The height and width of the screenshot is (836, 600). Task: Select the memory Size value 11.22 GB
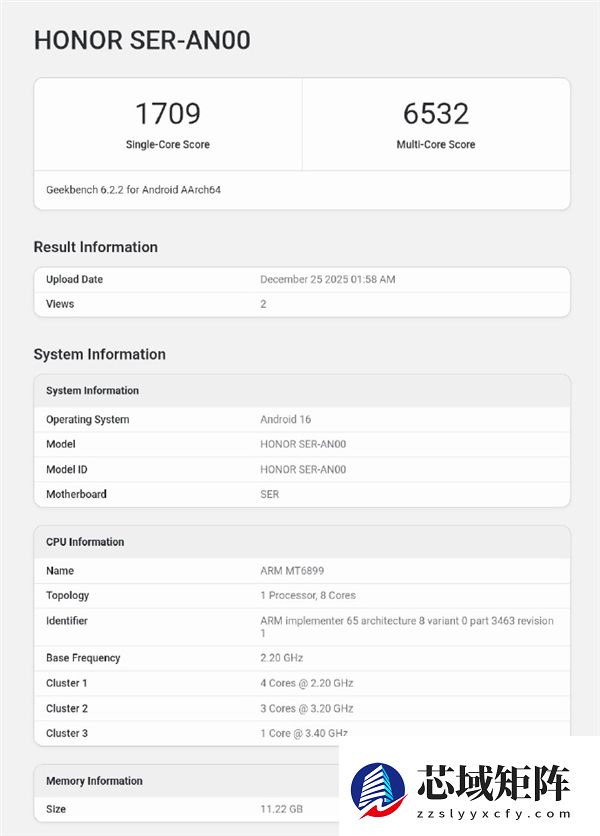(x=281, y=808)
